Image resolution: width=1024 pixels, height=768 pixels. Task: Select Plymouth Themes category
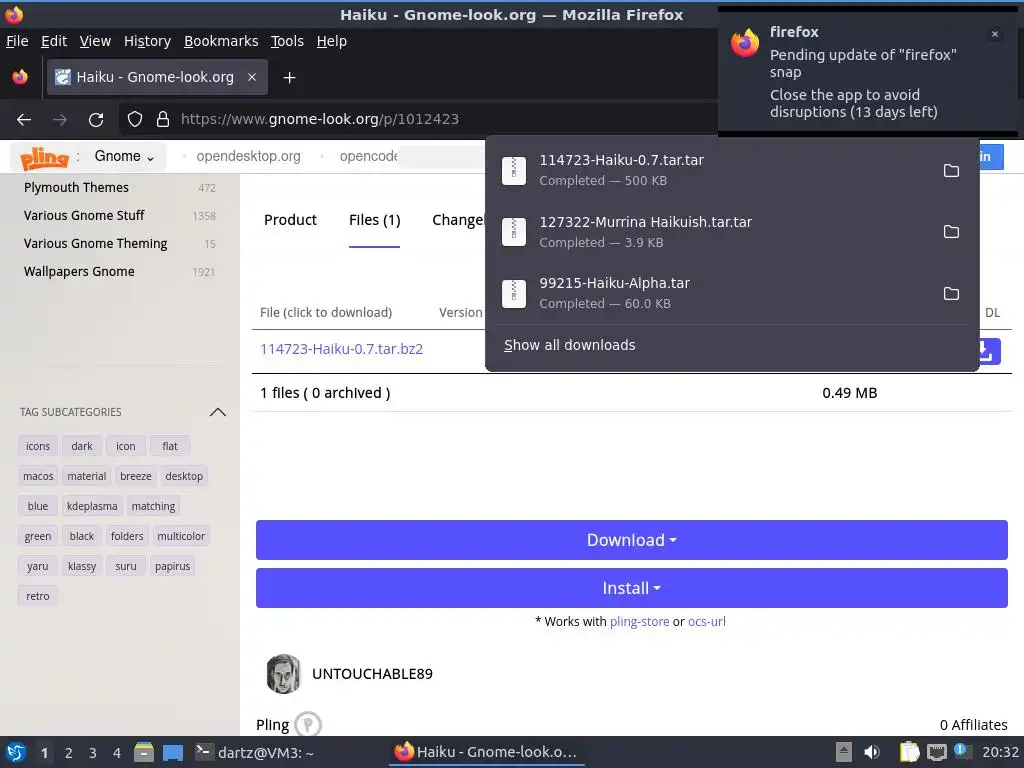pyautogui.click(x=76, y=187)
